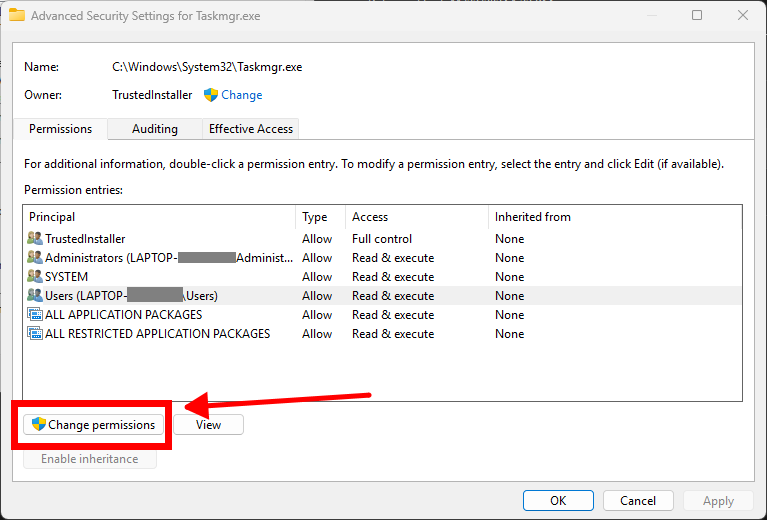Click the folder icon in the title bar
Screen dimensions: 767x520
(x=17, y=16)
